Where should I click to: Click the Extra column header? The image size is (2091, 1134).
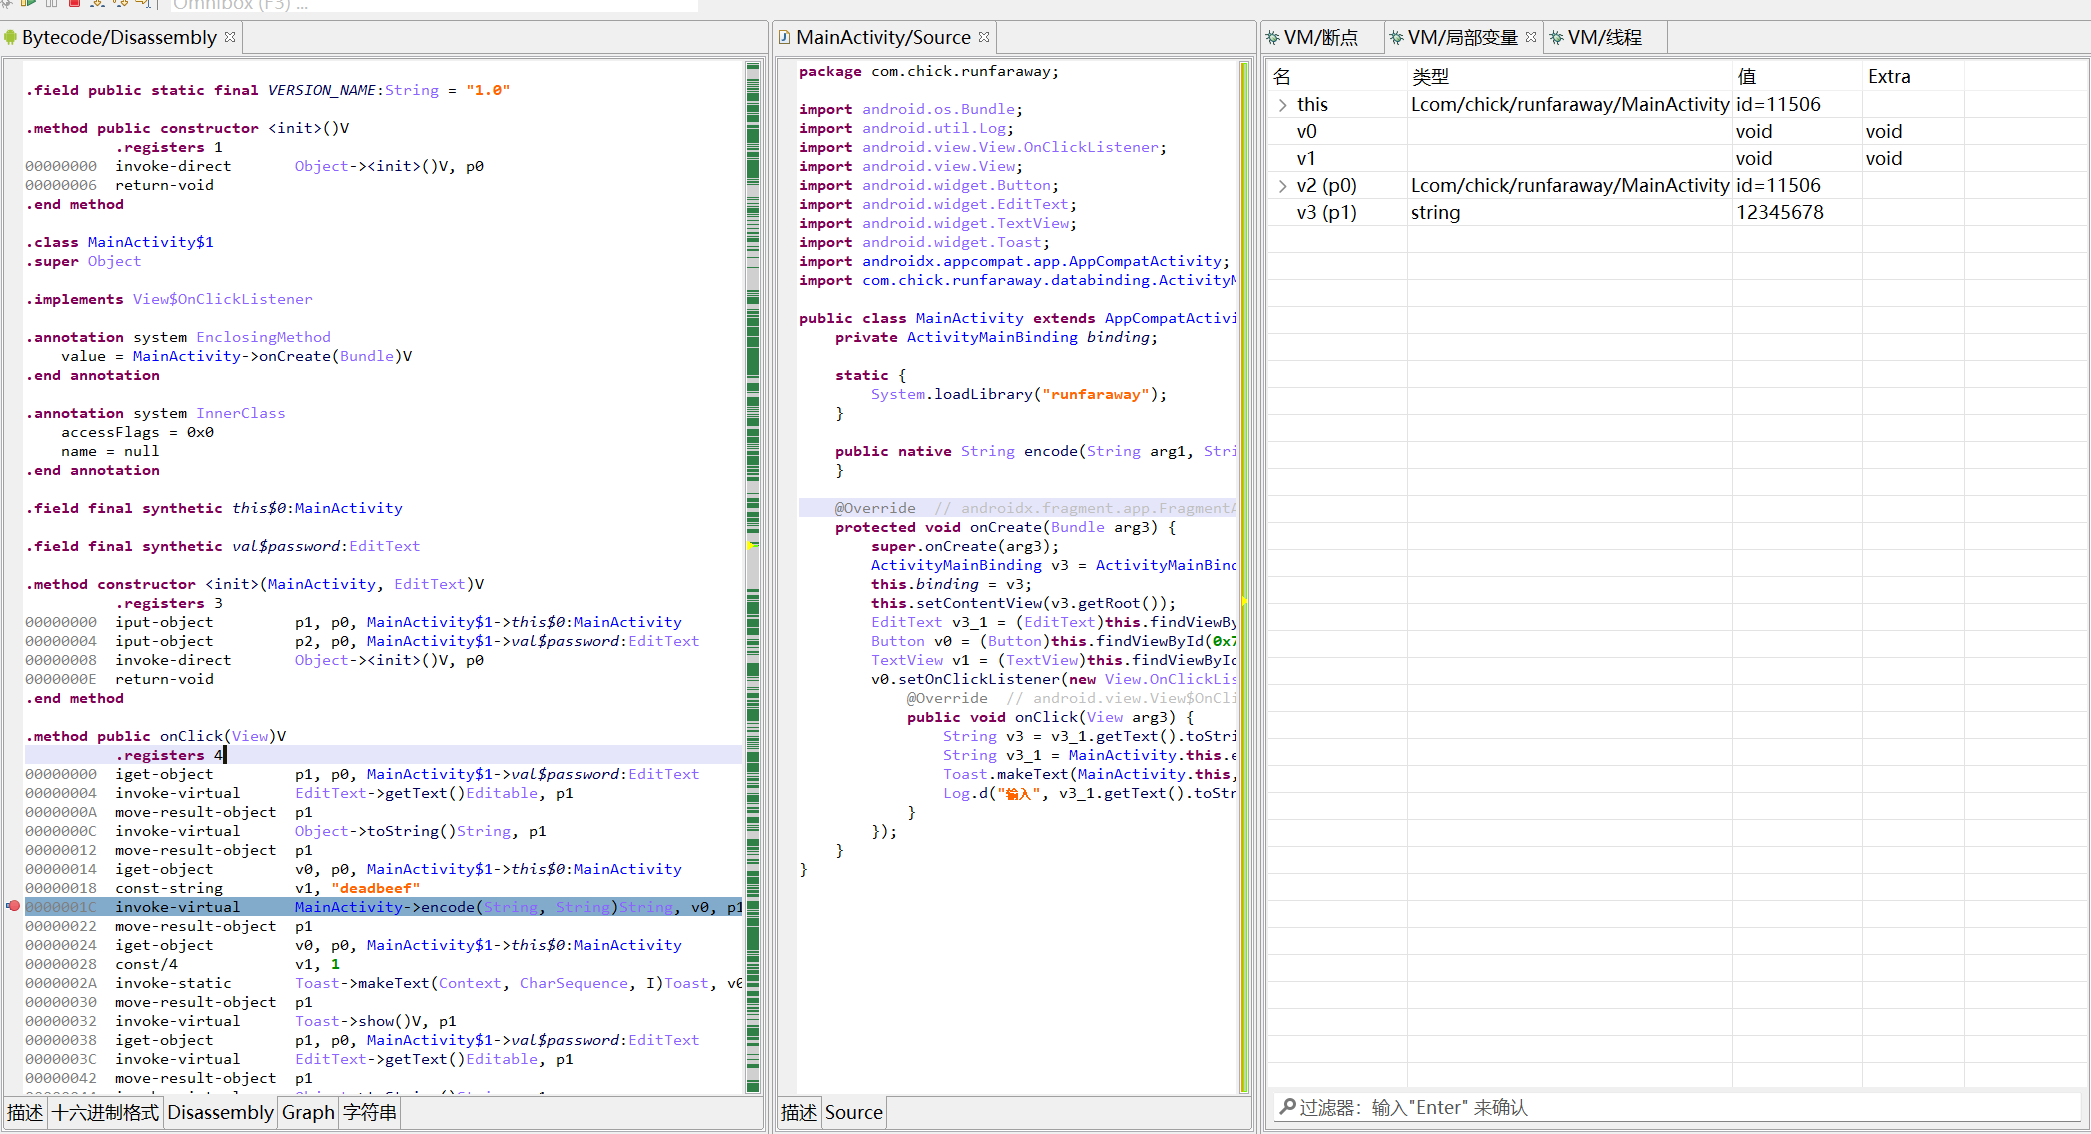tap(1913, 77)
